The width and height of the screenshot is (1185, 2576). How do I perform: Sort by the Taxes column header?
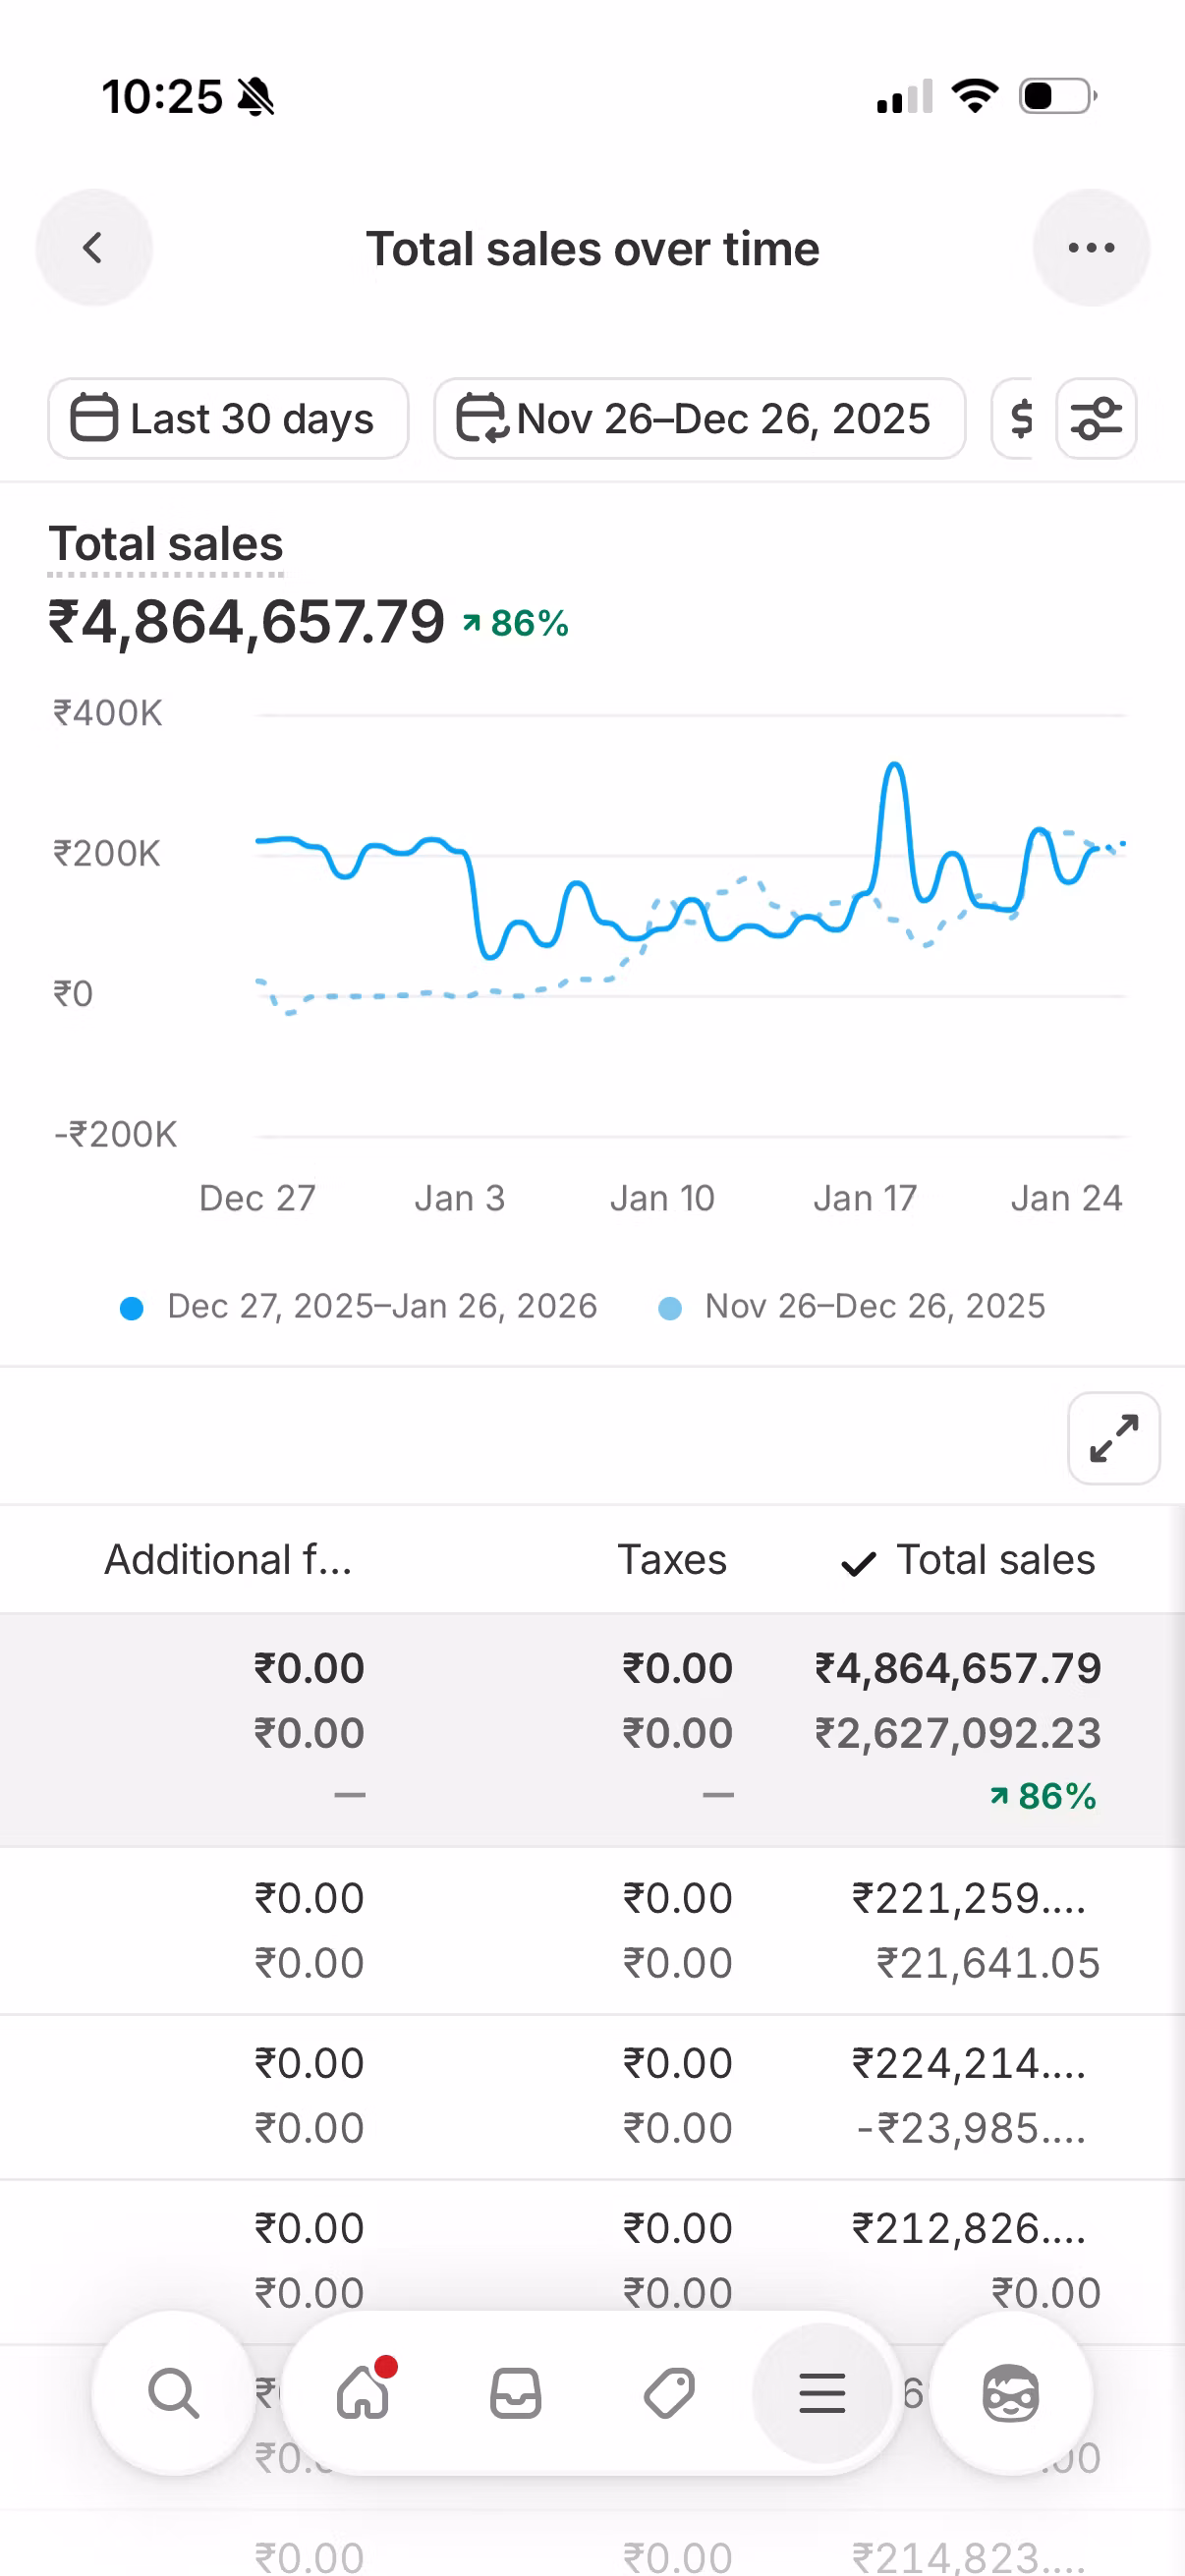coord(671,1560)
